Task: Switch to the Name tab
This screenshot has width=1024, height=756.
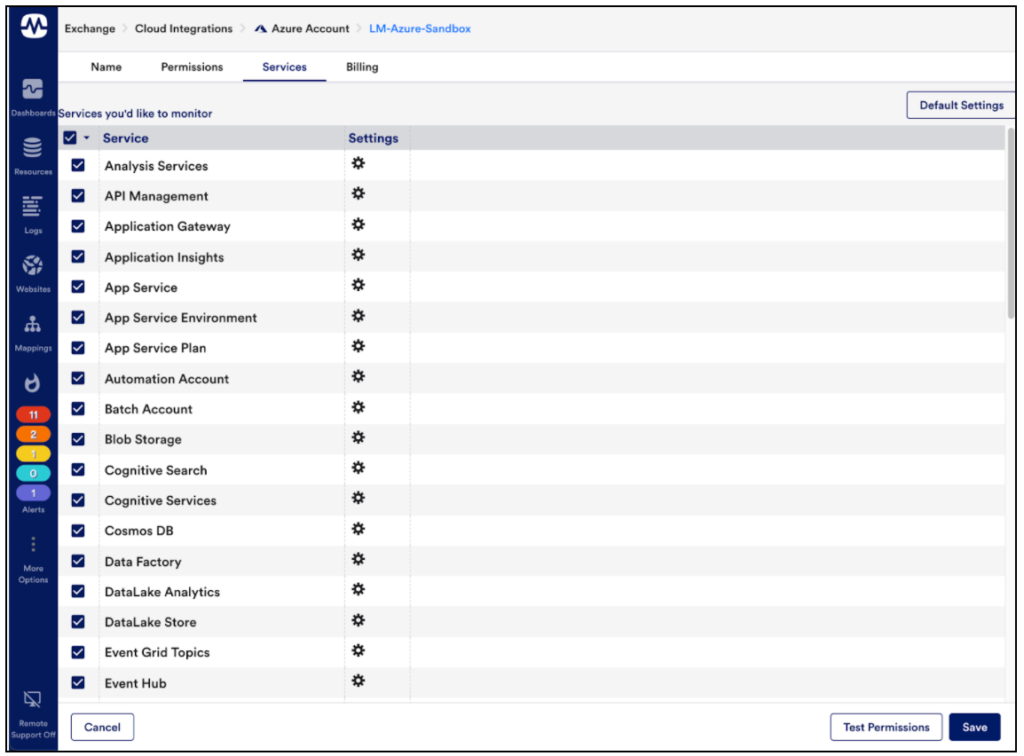Action: (106, 67)
